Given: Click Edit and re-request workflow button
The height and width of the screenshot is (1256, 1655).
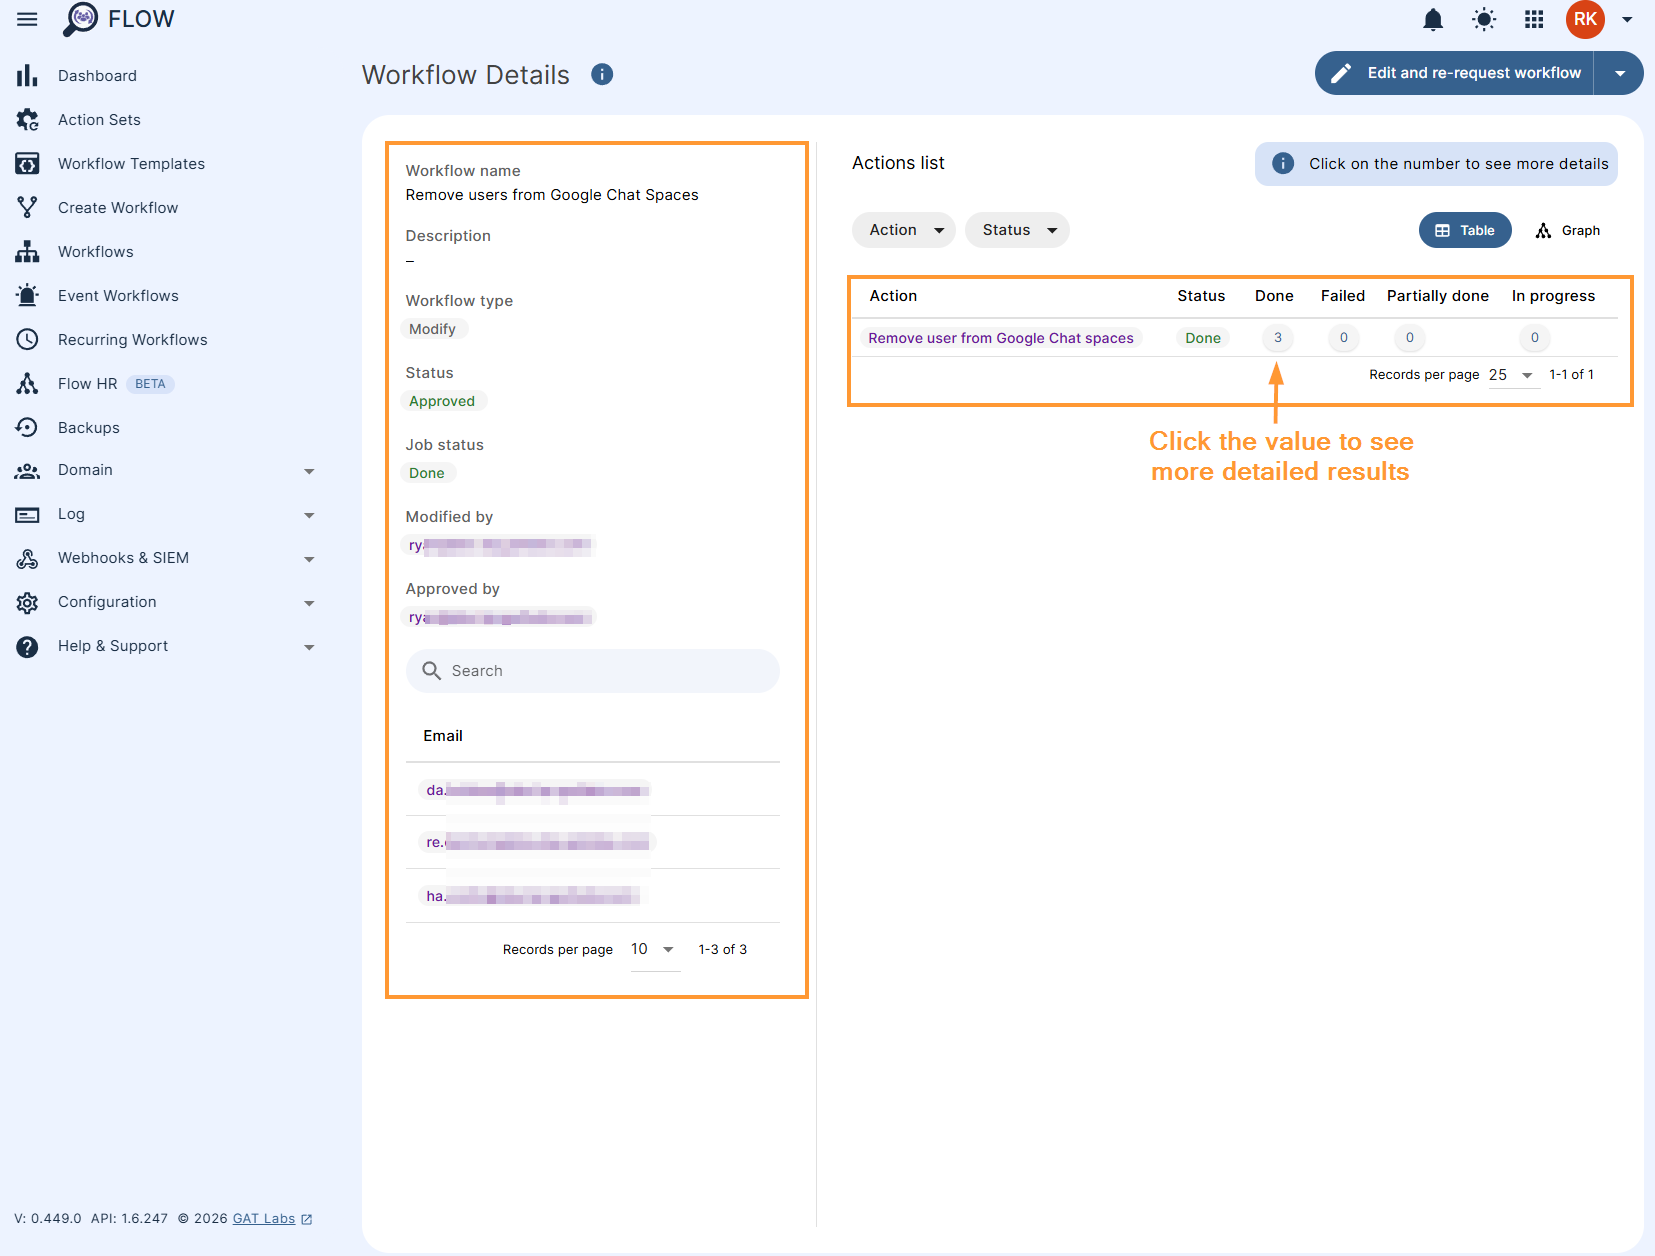Looking at the screenshot, I should tap(1454, 73).
